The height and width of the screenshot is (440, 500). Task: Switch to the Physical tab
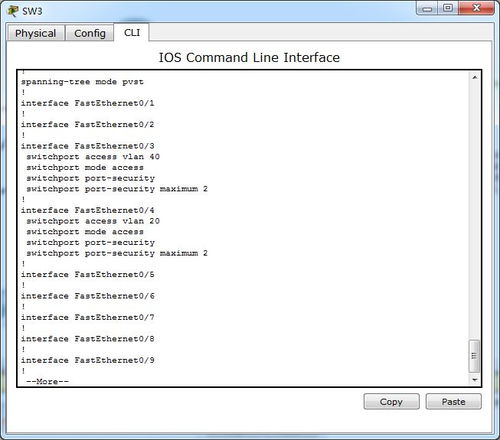(x=36, y=33)
